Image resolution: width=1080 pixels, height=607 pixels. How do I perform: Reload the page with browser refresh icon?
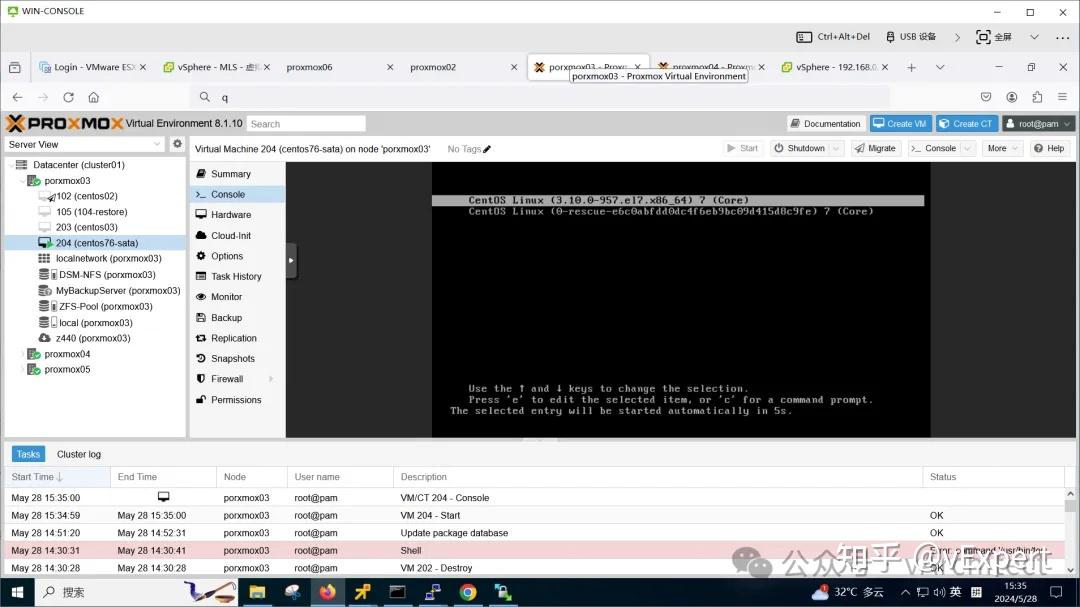tap(67, 97)
